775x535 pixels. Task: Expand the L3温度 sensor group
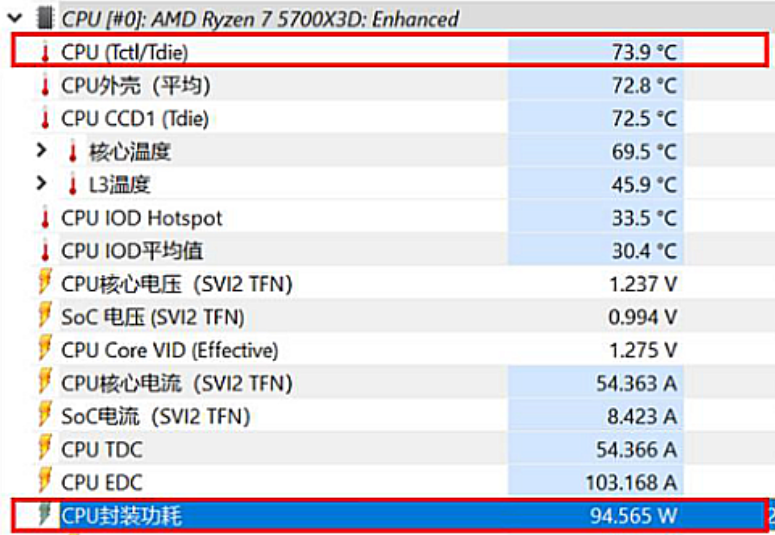[41, 185]
